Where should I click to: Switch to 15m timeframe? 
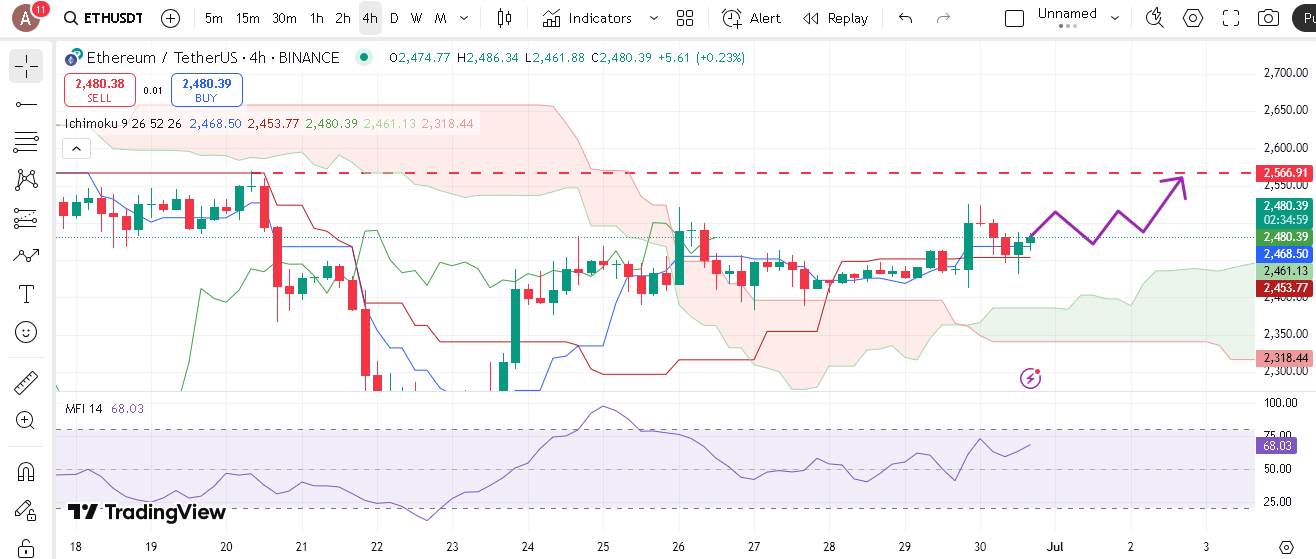point(248,18)
